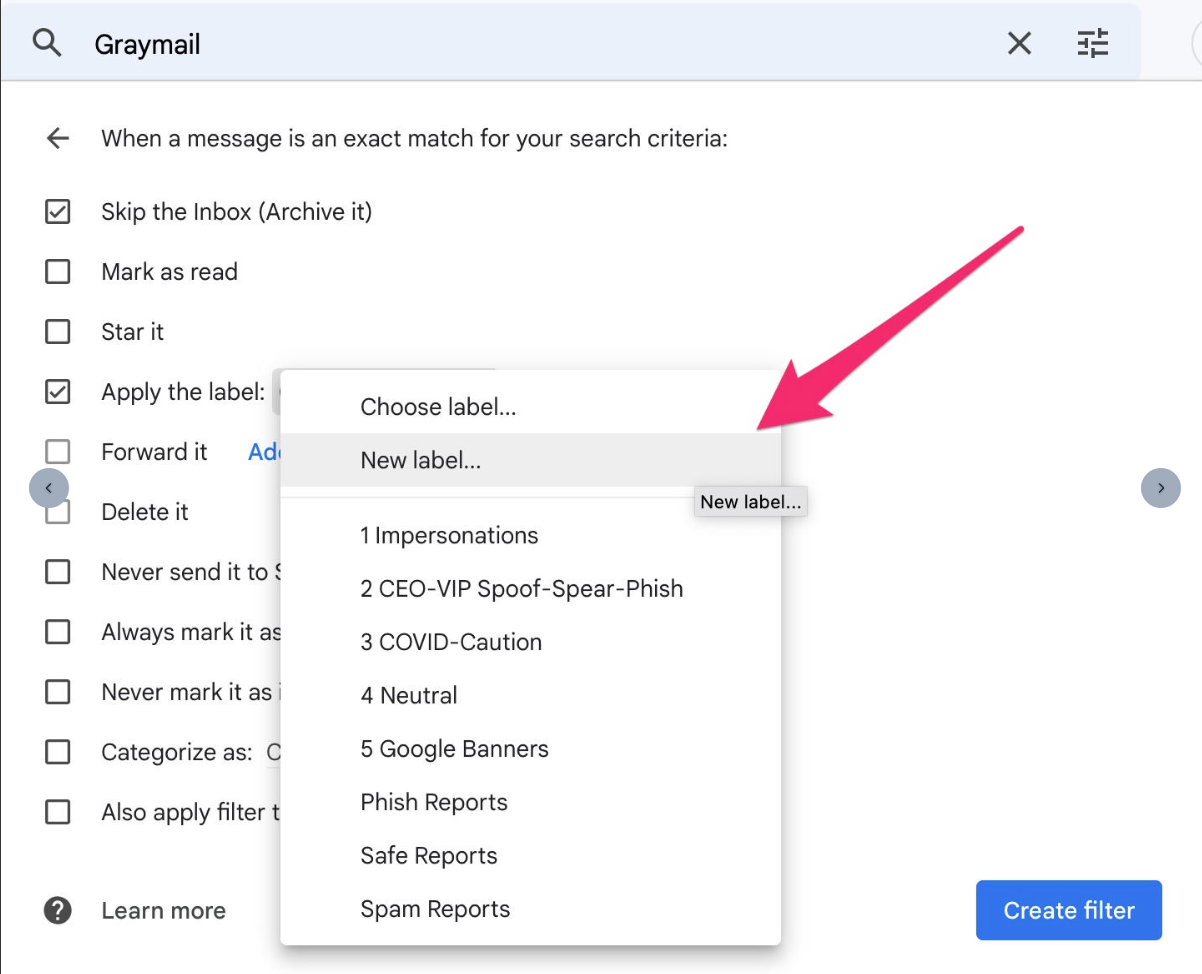Select New label... from the dropdown
The image size is (1202, 974).
(x=421, y=461)
